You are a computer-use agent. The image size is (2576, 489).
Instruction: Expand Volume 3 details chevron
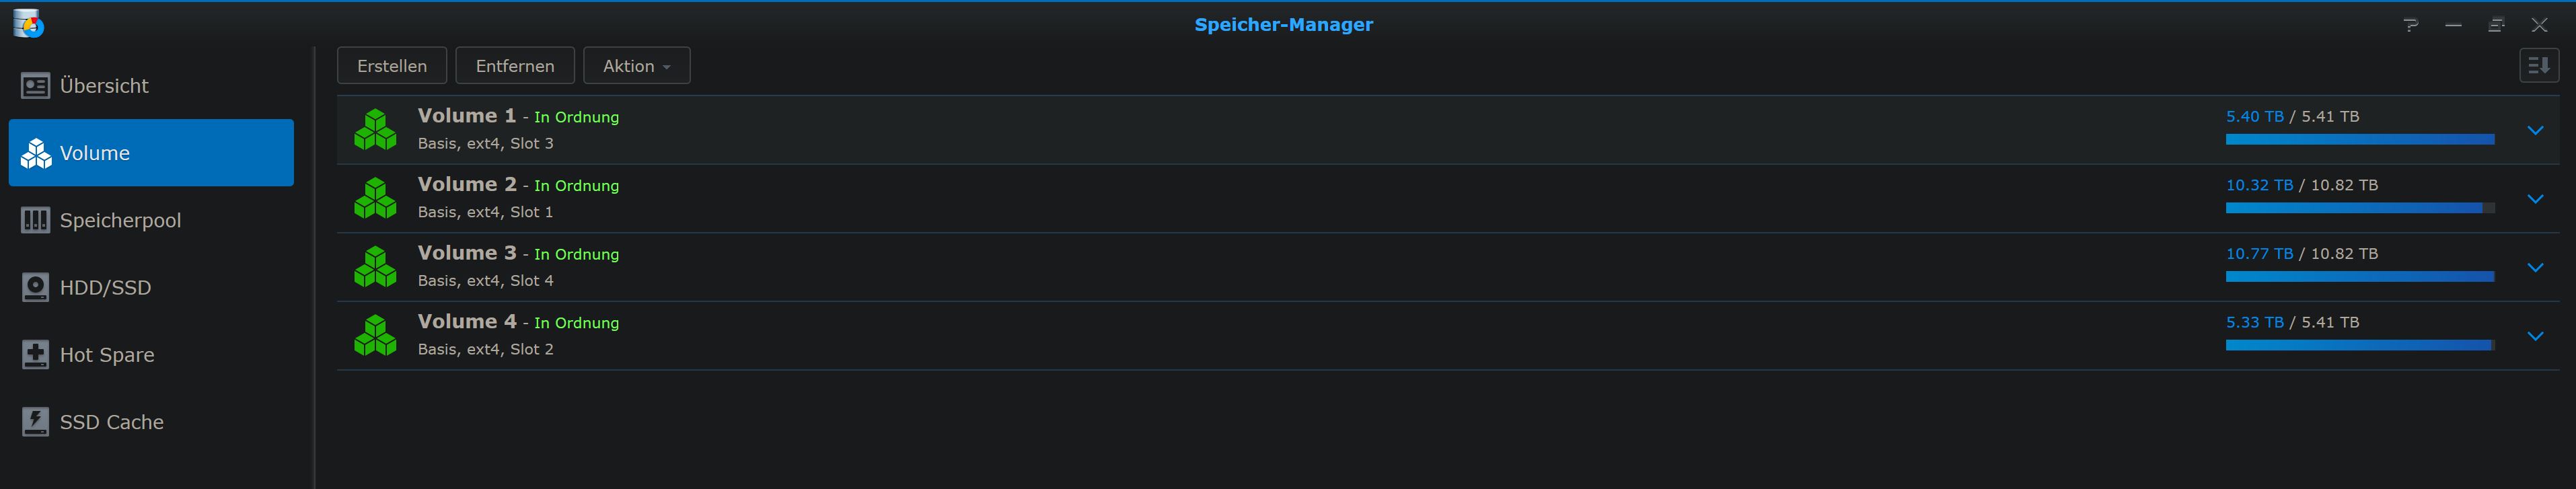[x=2535, y=267]
